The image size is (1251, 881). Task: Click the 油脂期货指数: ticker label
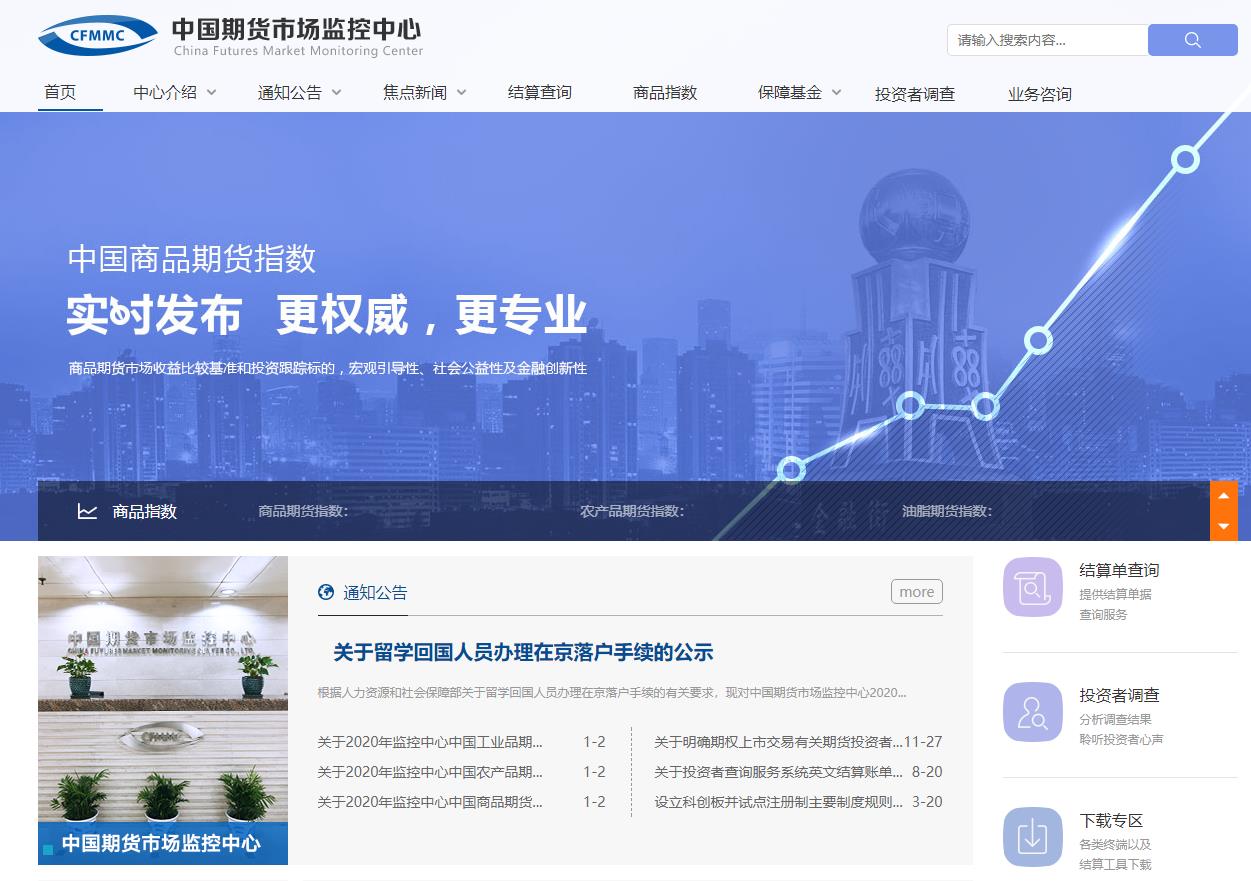coord(947,511)
